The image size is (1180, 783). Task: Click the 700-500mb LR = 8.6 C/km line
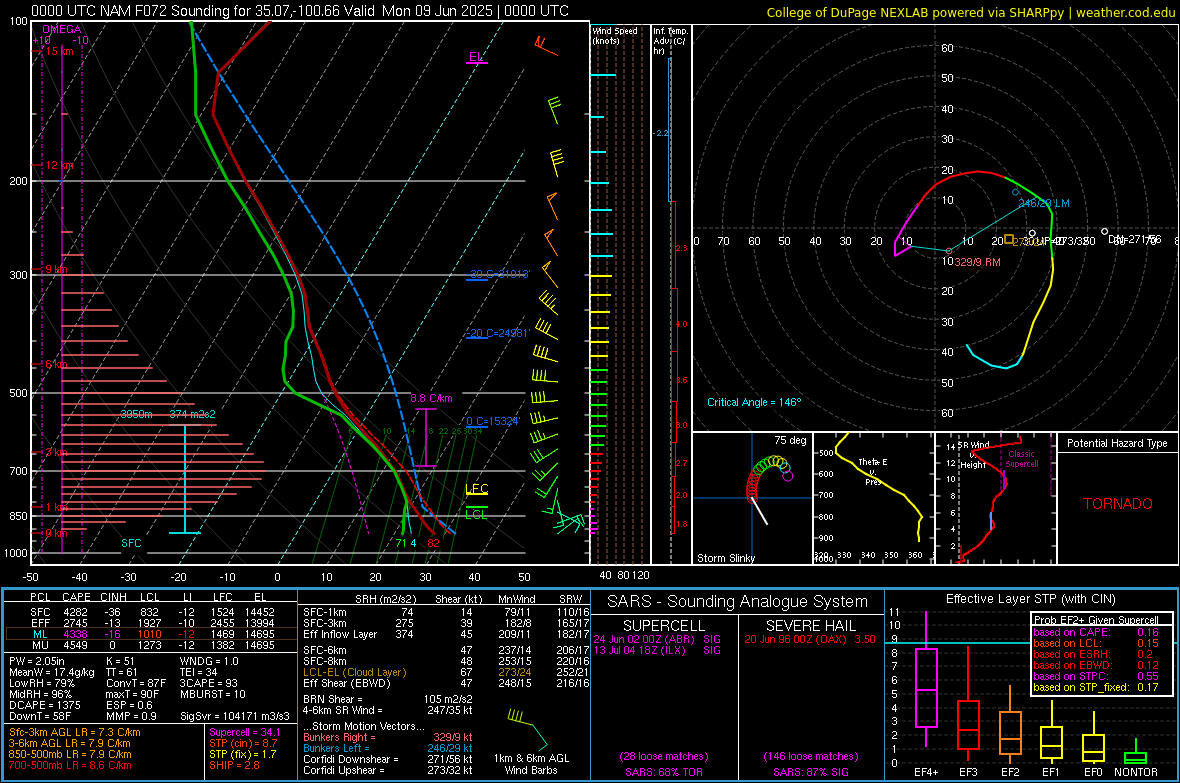pos(70,765)
